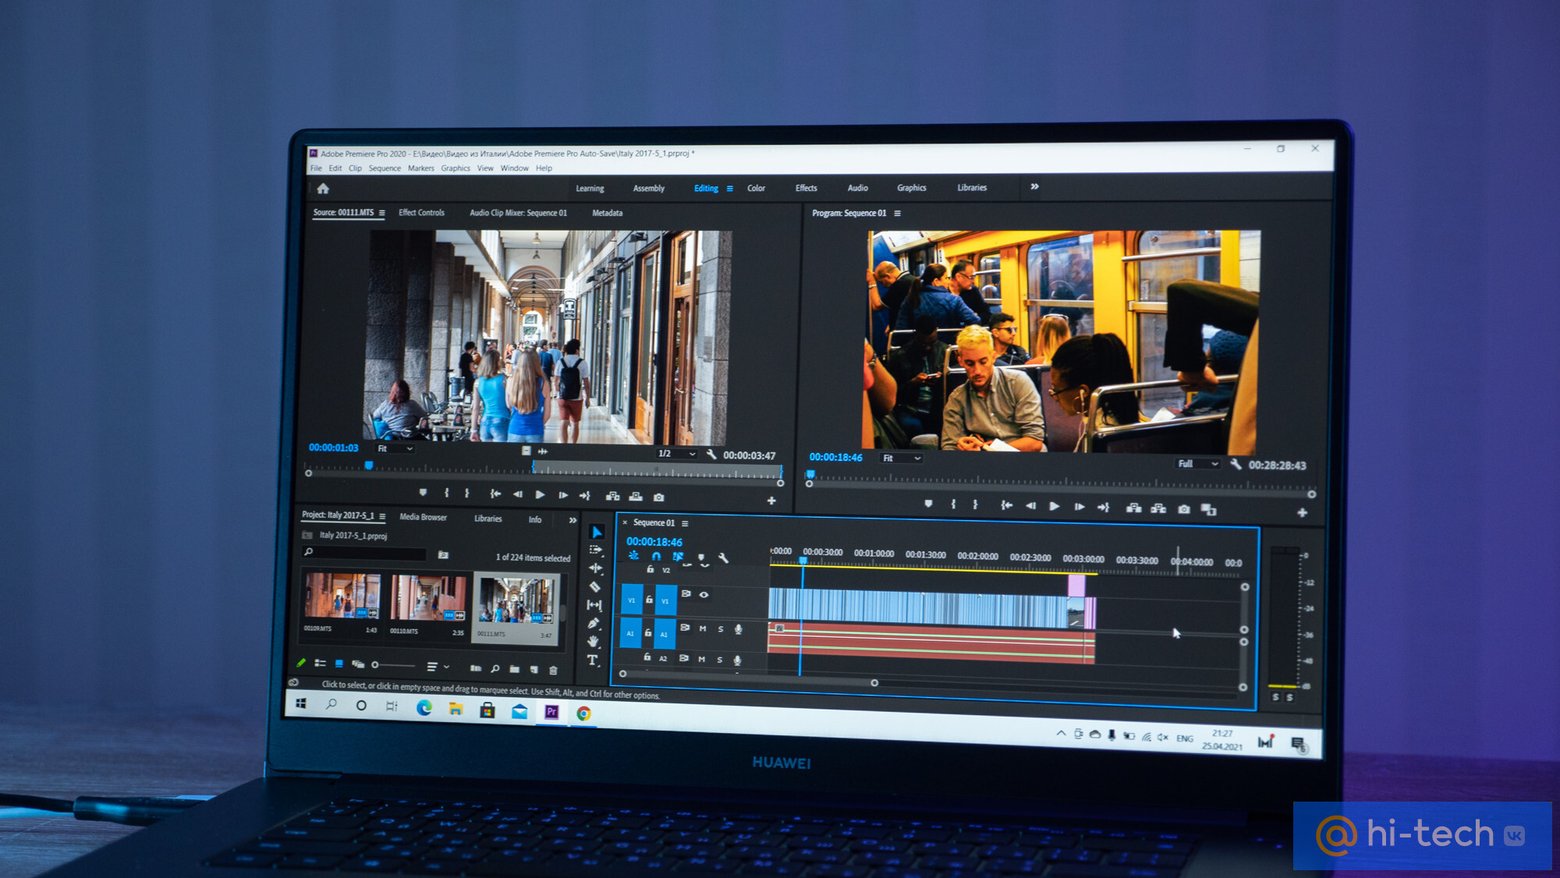Open Source panel menu
1560x878 pixels.
[x=382, y=212]
